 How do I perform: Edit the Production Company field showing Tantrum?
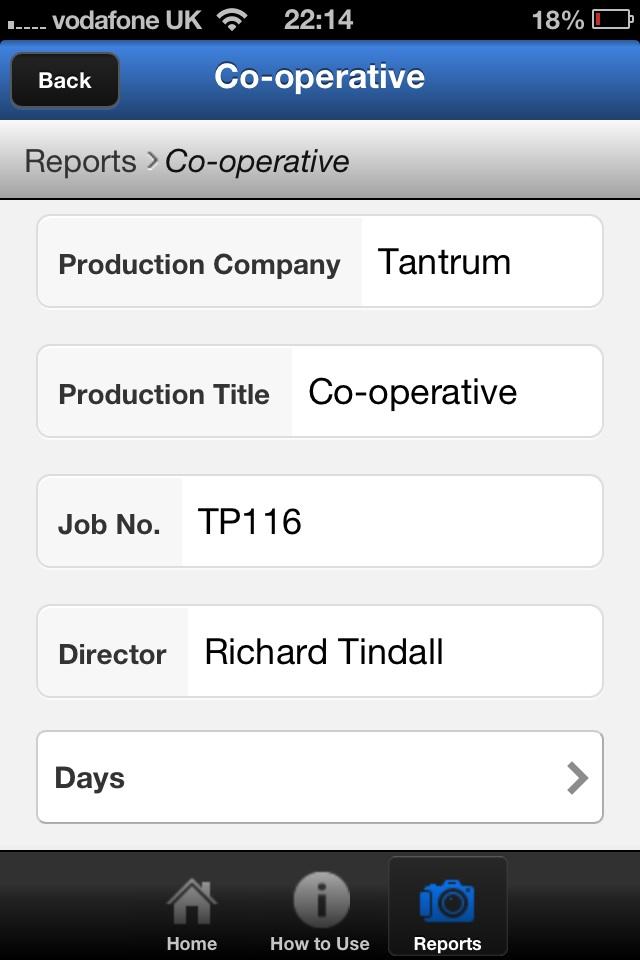tap(481, 262)
